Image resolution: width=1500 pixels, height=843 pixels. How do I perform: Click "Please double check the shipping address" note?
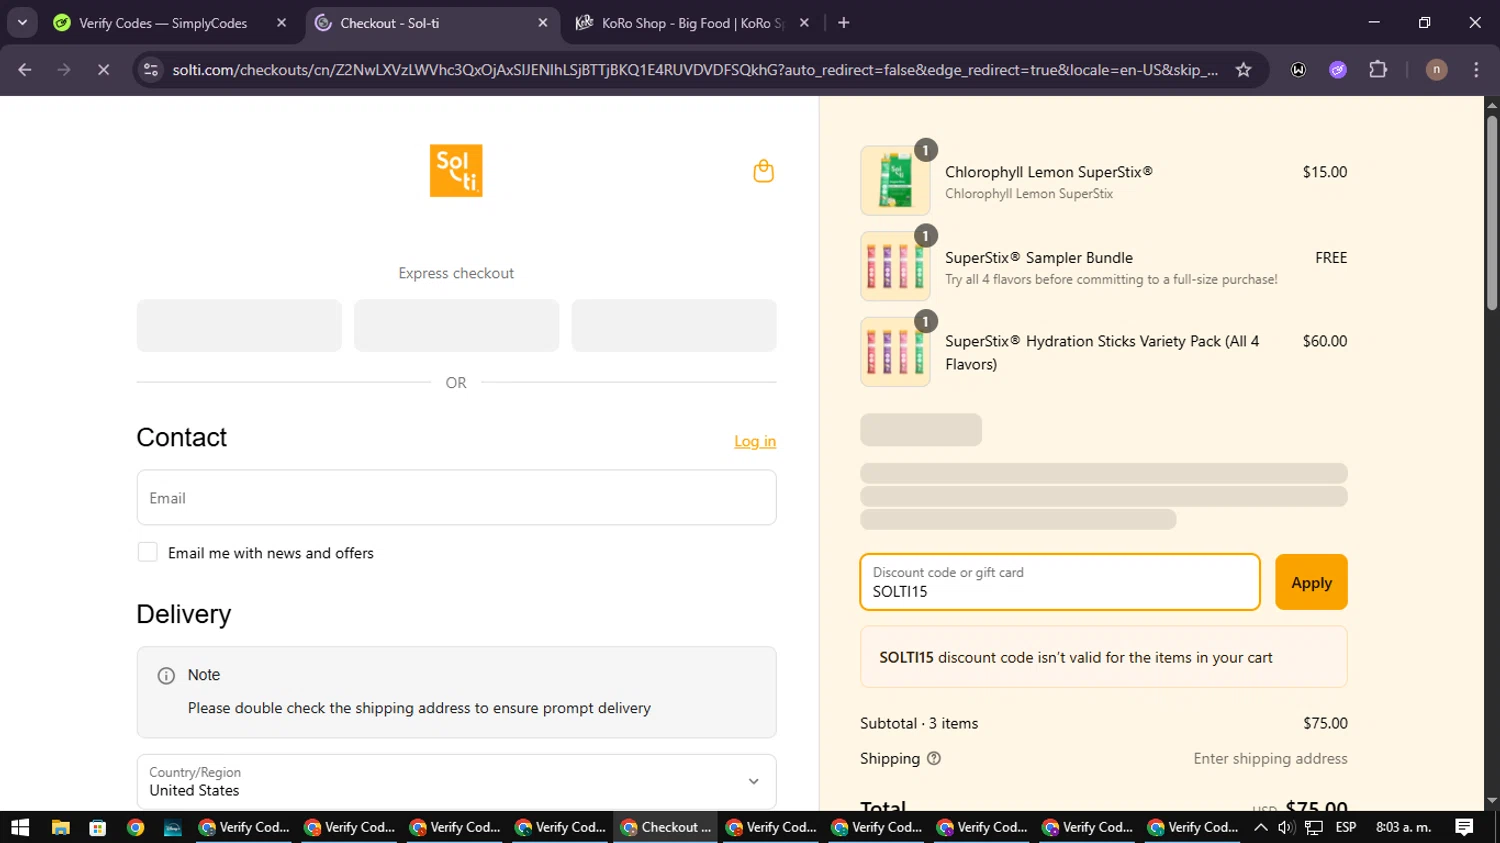(x=419, y=707)
